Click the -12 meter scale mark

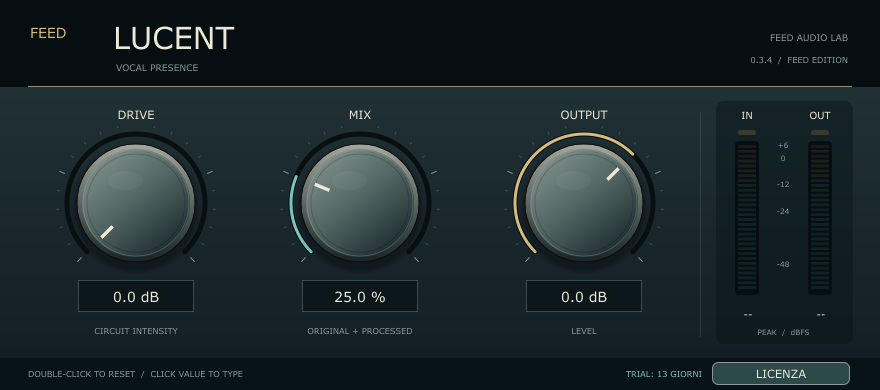[783, 185]
